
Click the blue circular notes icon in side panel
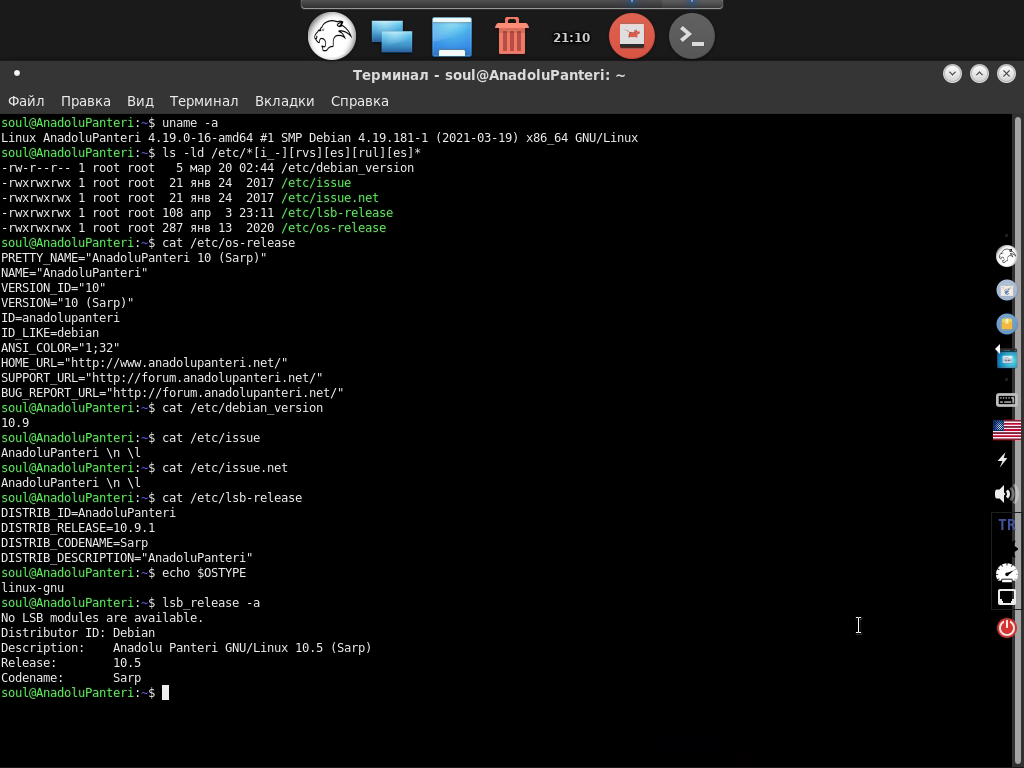1006,290
